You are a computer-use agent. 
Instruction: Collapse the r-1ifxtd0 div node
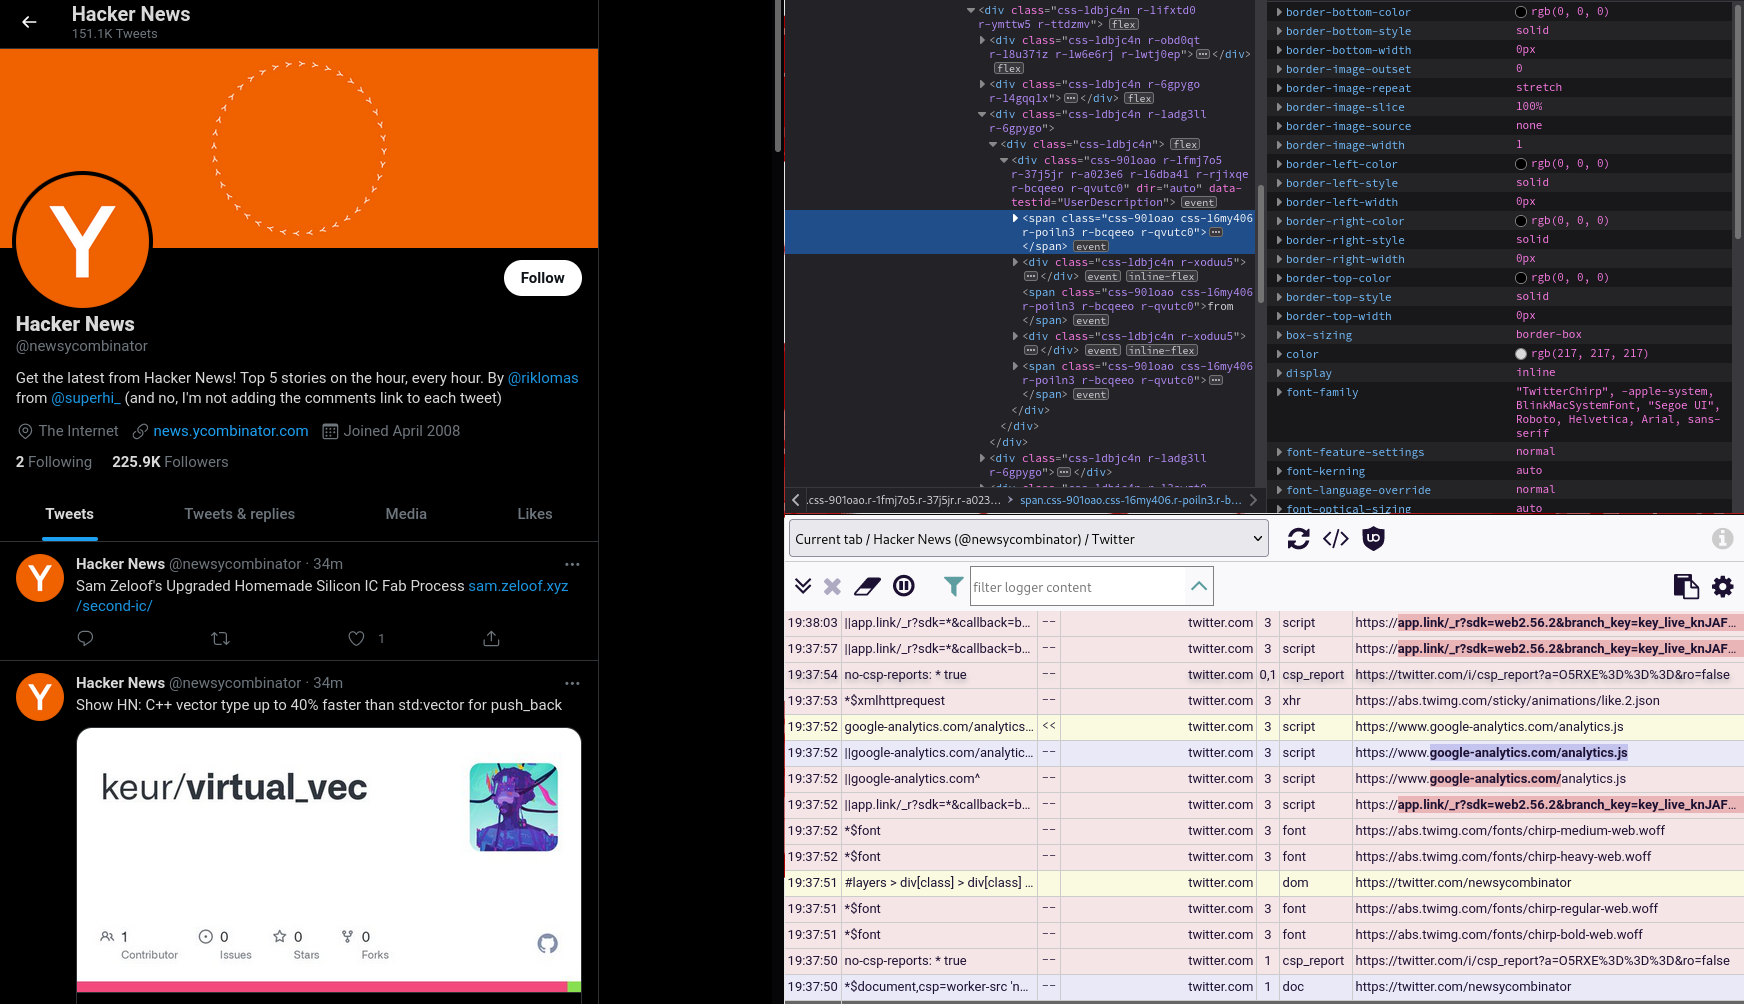(x=971, y=10)
